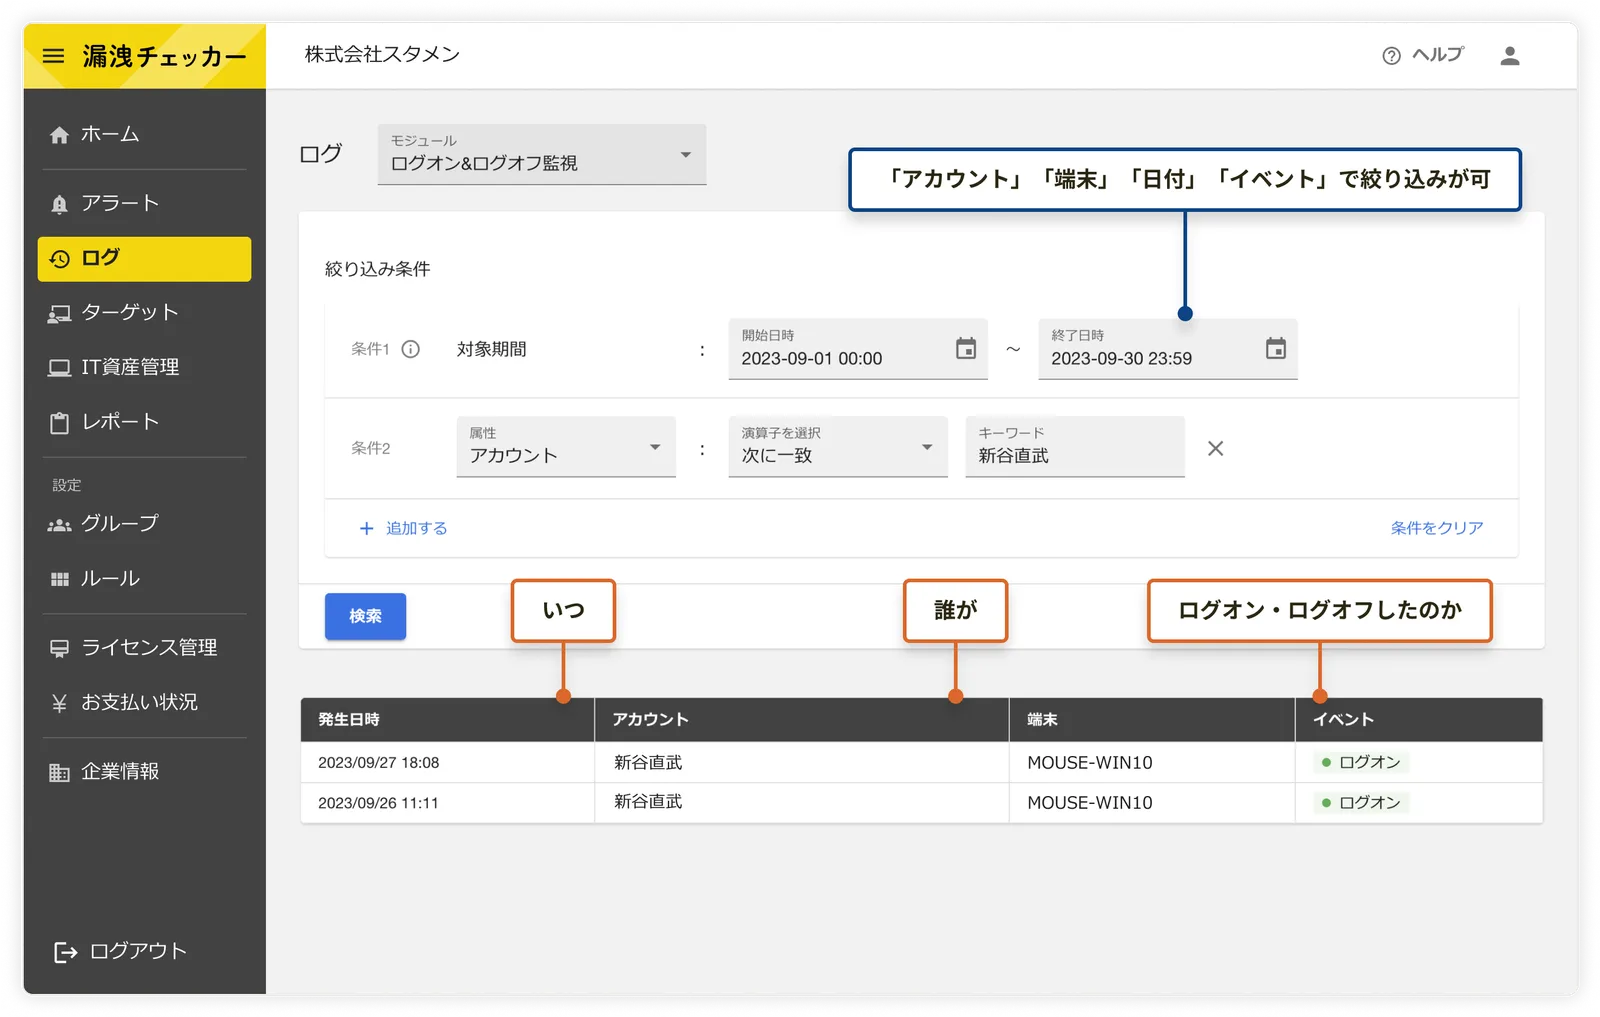1600x1017 pixels.
Task: Click the report clipboard icon
Action: click(60, 423)
